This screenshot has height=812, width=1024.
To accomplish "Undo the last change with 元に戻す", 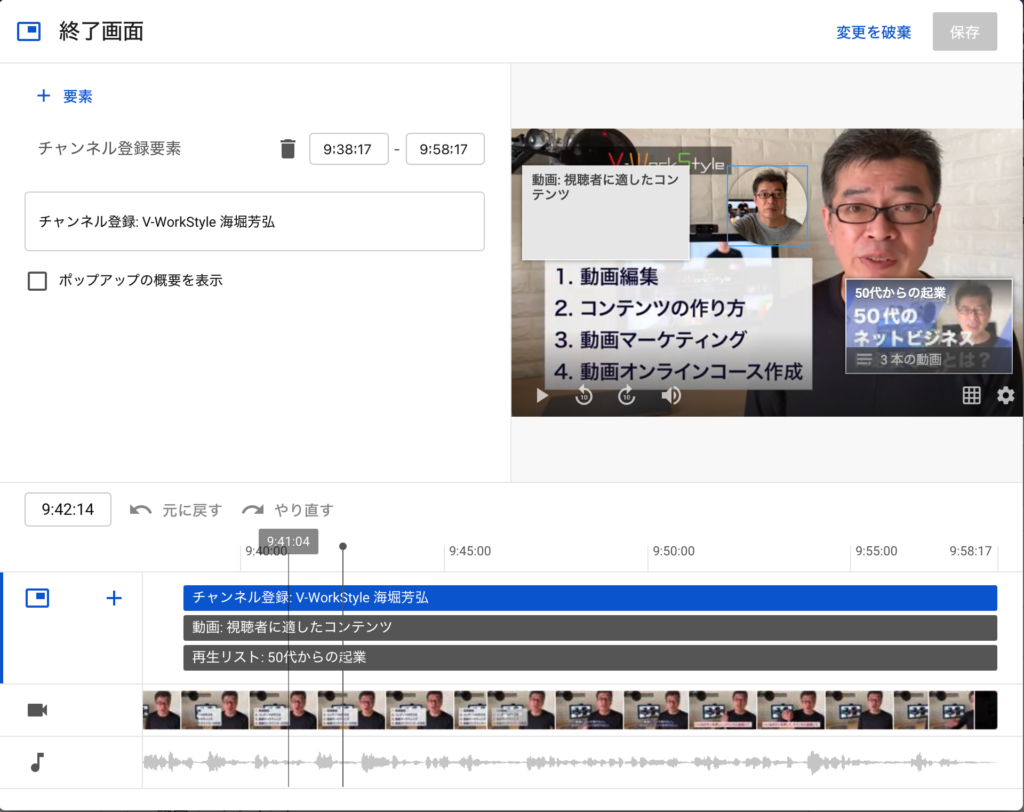I will click(x=186, y=509).
